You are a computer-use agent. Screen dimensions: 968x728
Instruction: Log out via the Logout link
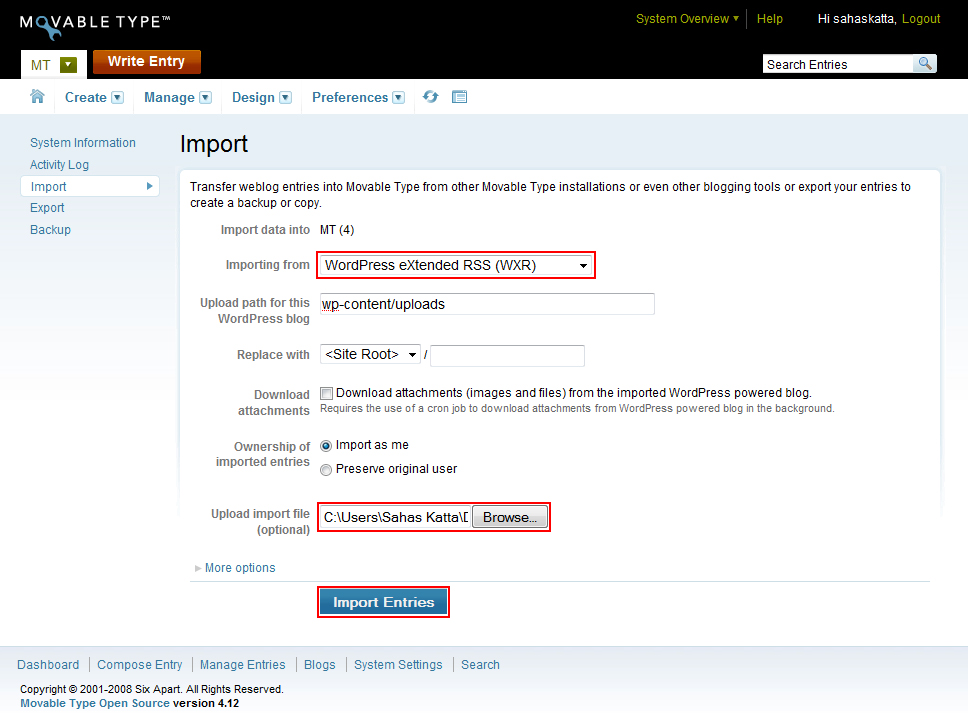[920, 19]
